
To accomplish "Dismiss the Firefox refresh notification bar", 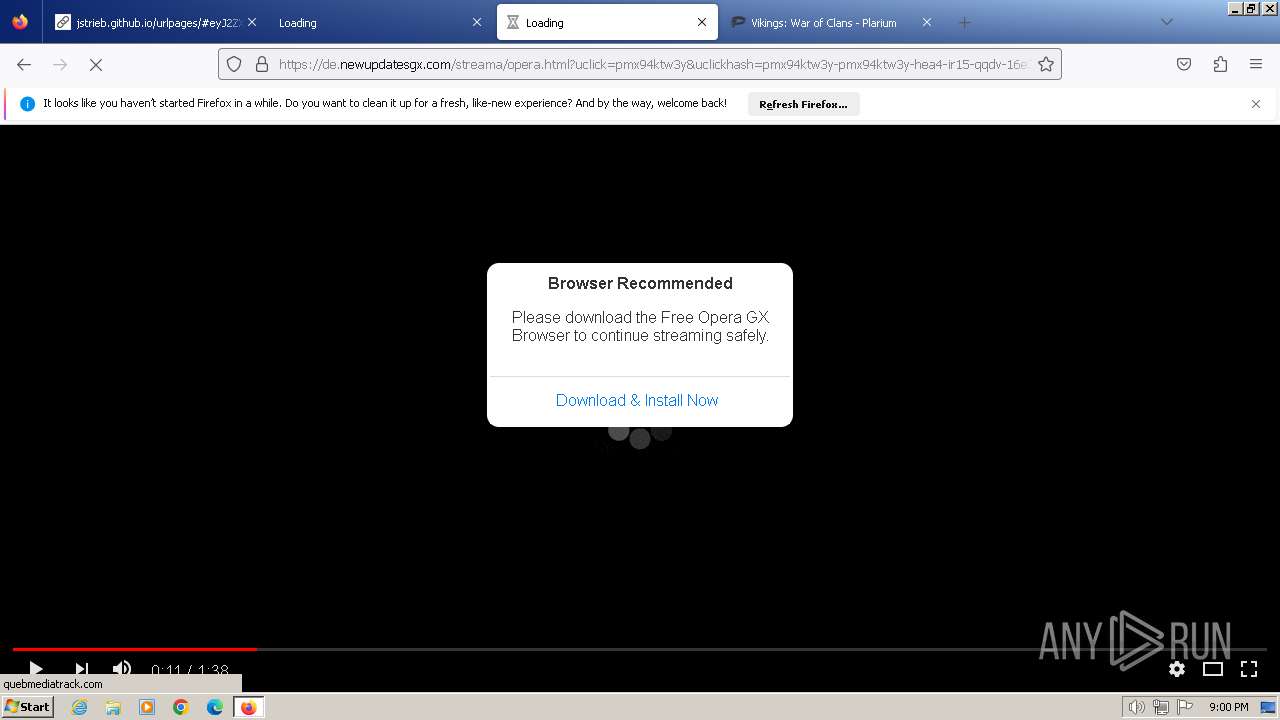I will pos(1256,104).
